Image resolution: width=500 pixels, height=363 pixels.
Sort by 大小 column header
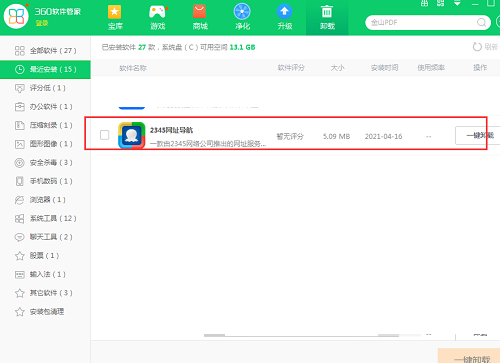click(337, 68)
